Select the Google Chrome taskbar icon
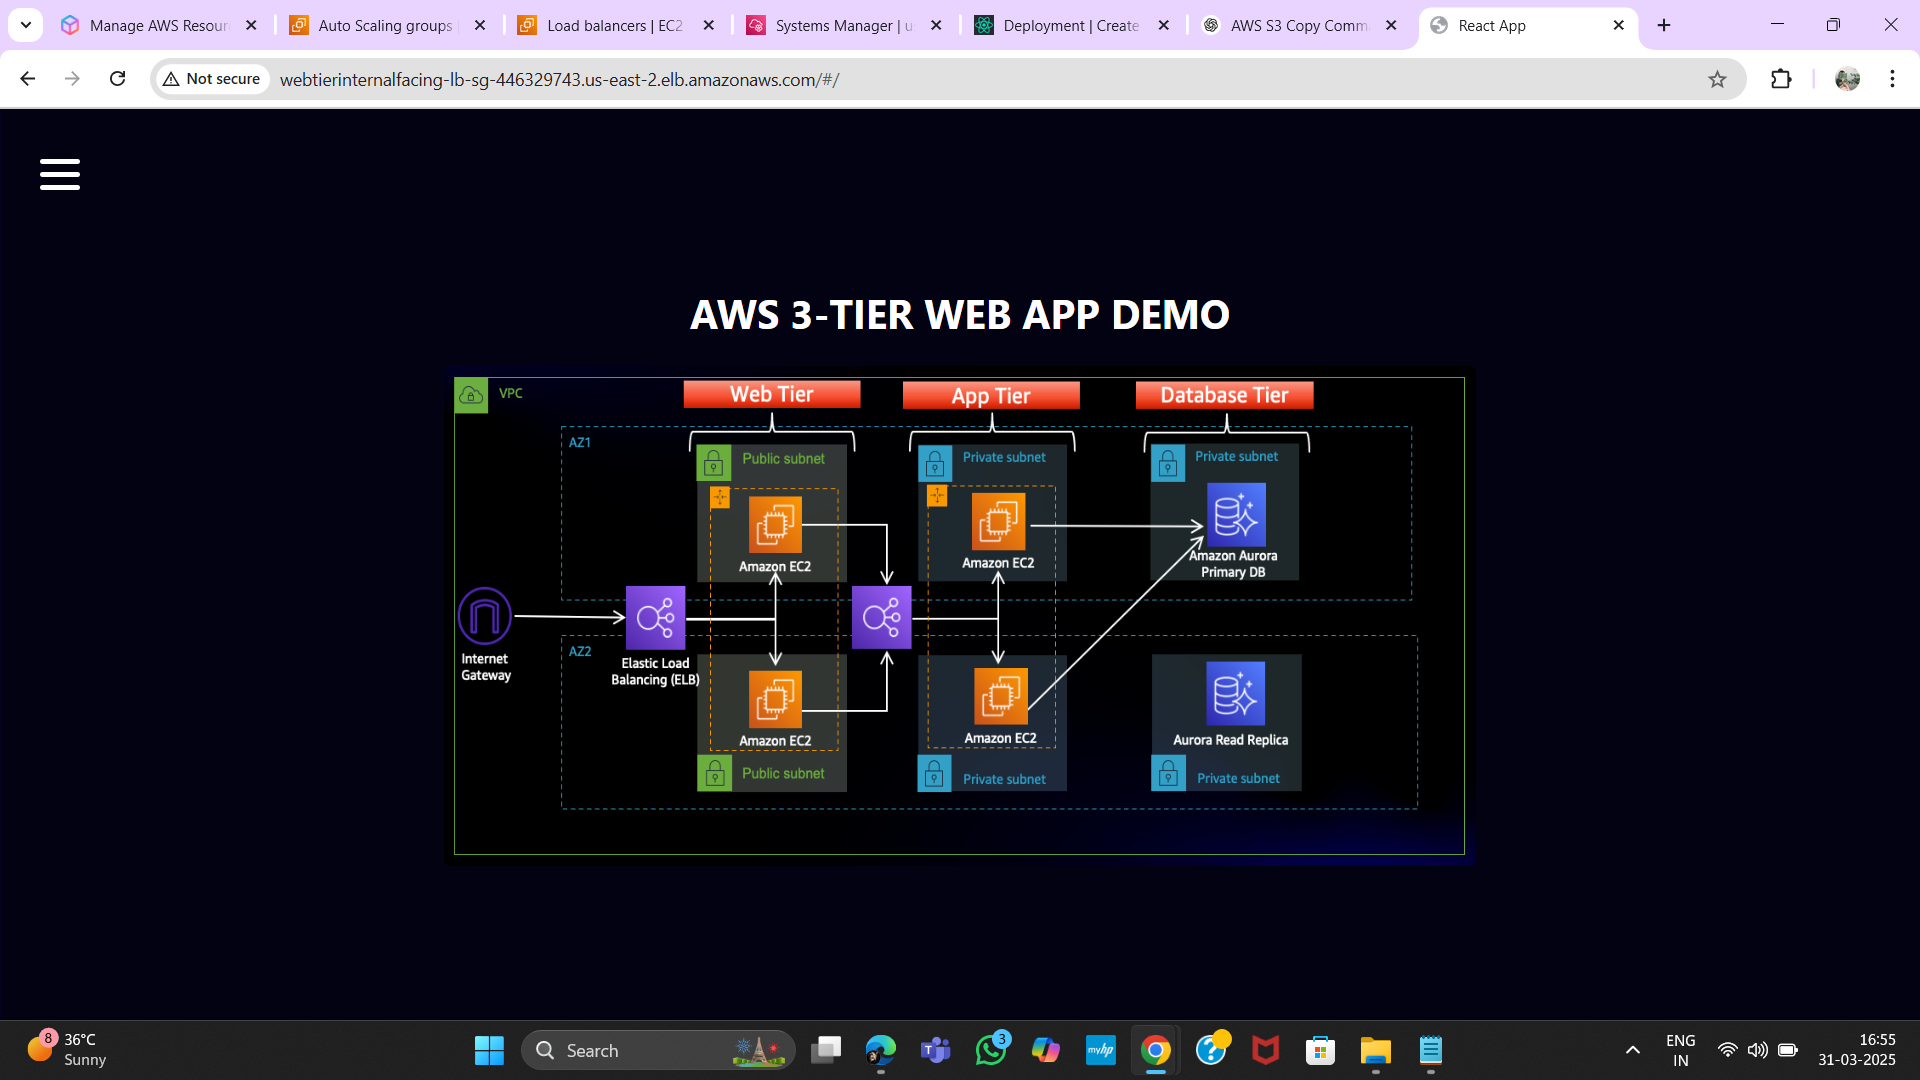Viewport: 1920px width, 1080px height. pyautogui.click(x=1156, y=1050)
